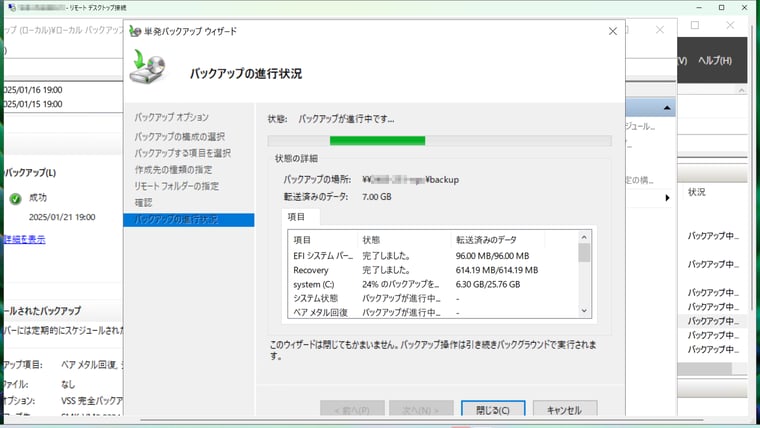Select the バックアップの構成の選択 step
Viewport: 760px width, 428px height.
tap(179, 137)
